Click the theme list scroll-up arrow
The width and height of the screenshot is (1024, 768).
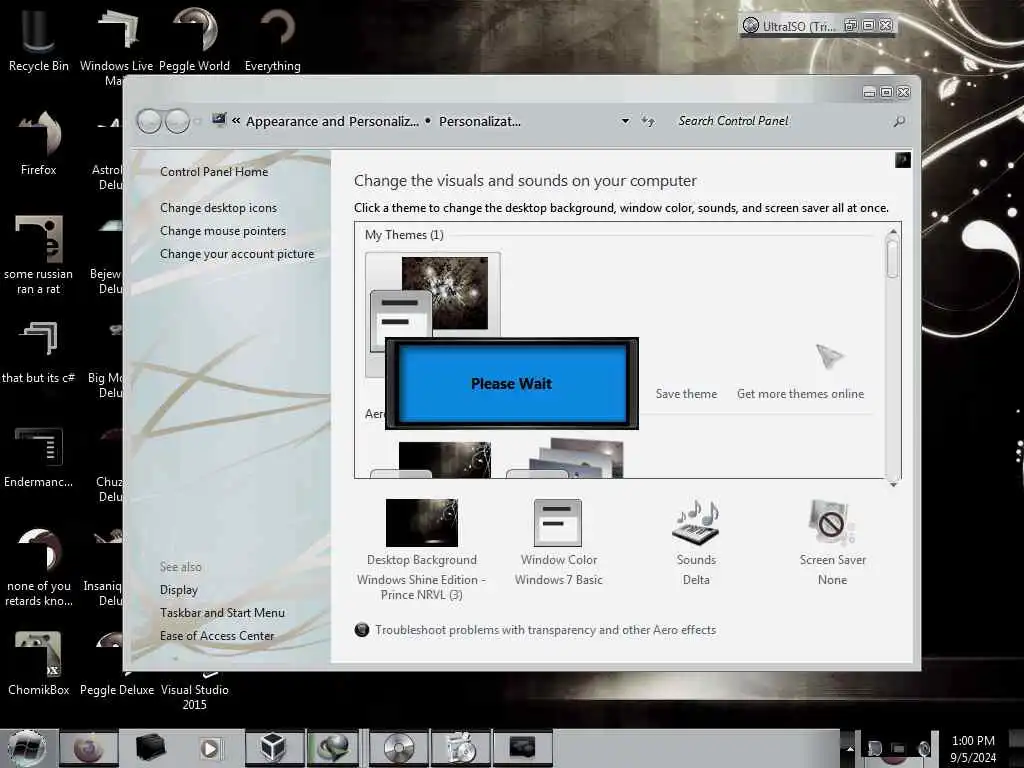tap(893, 231)
